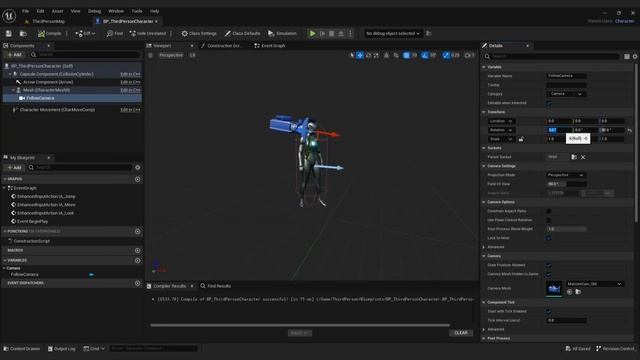Add a new variable with Variables plus icon
Image resolution: width=640 pixels, height=360 pixels.
pyautogui.click(x=138, y=260)
